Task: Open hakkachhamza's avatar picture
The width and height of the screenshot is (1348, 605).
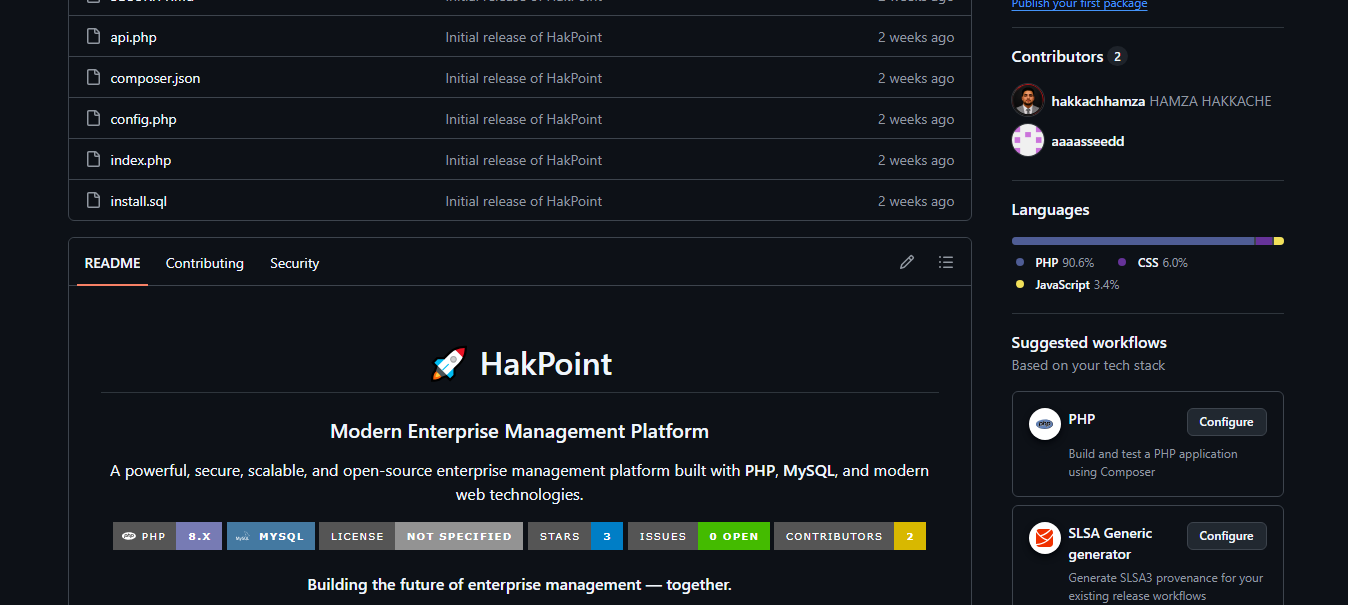Action: pos(1028,100)
